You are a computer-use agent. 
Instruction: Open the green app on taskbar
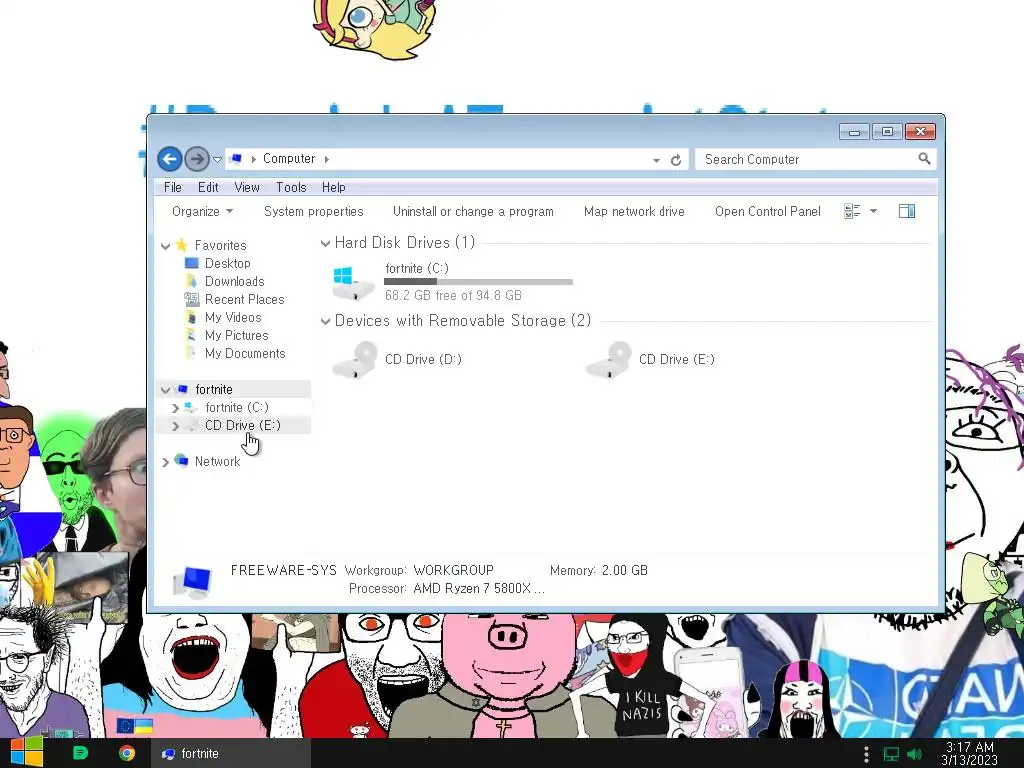click(x=80, y=753)
